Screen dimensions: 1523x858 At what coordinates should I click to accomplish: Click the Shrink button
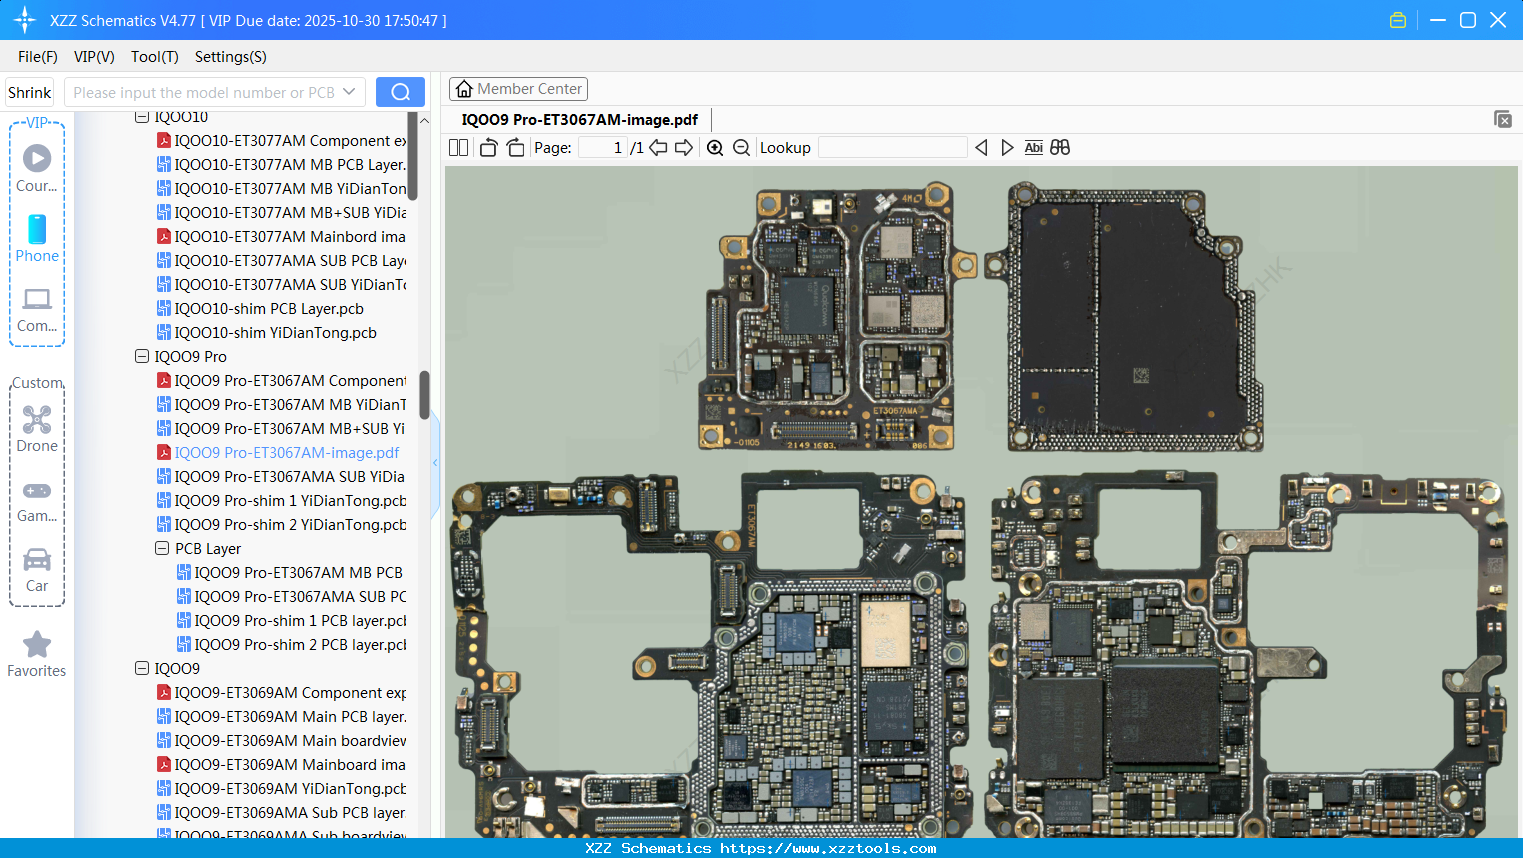(29, 91)
